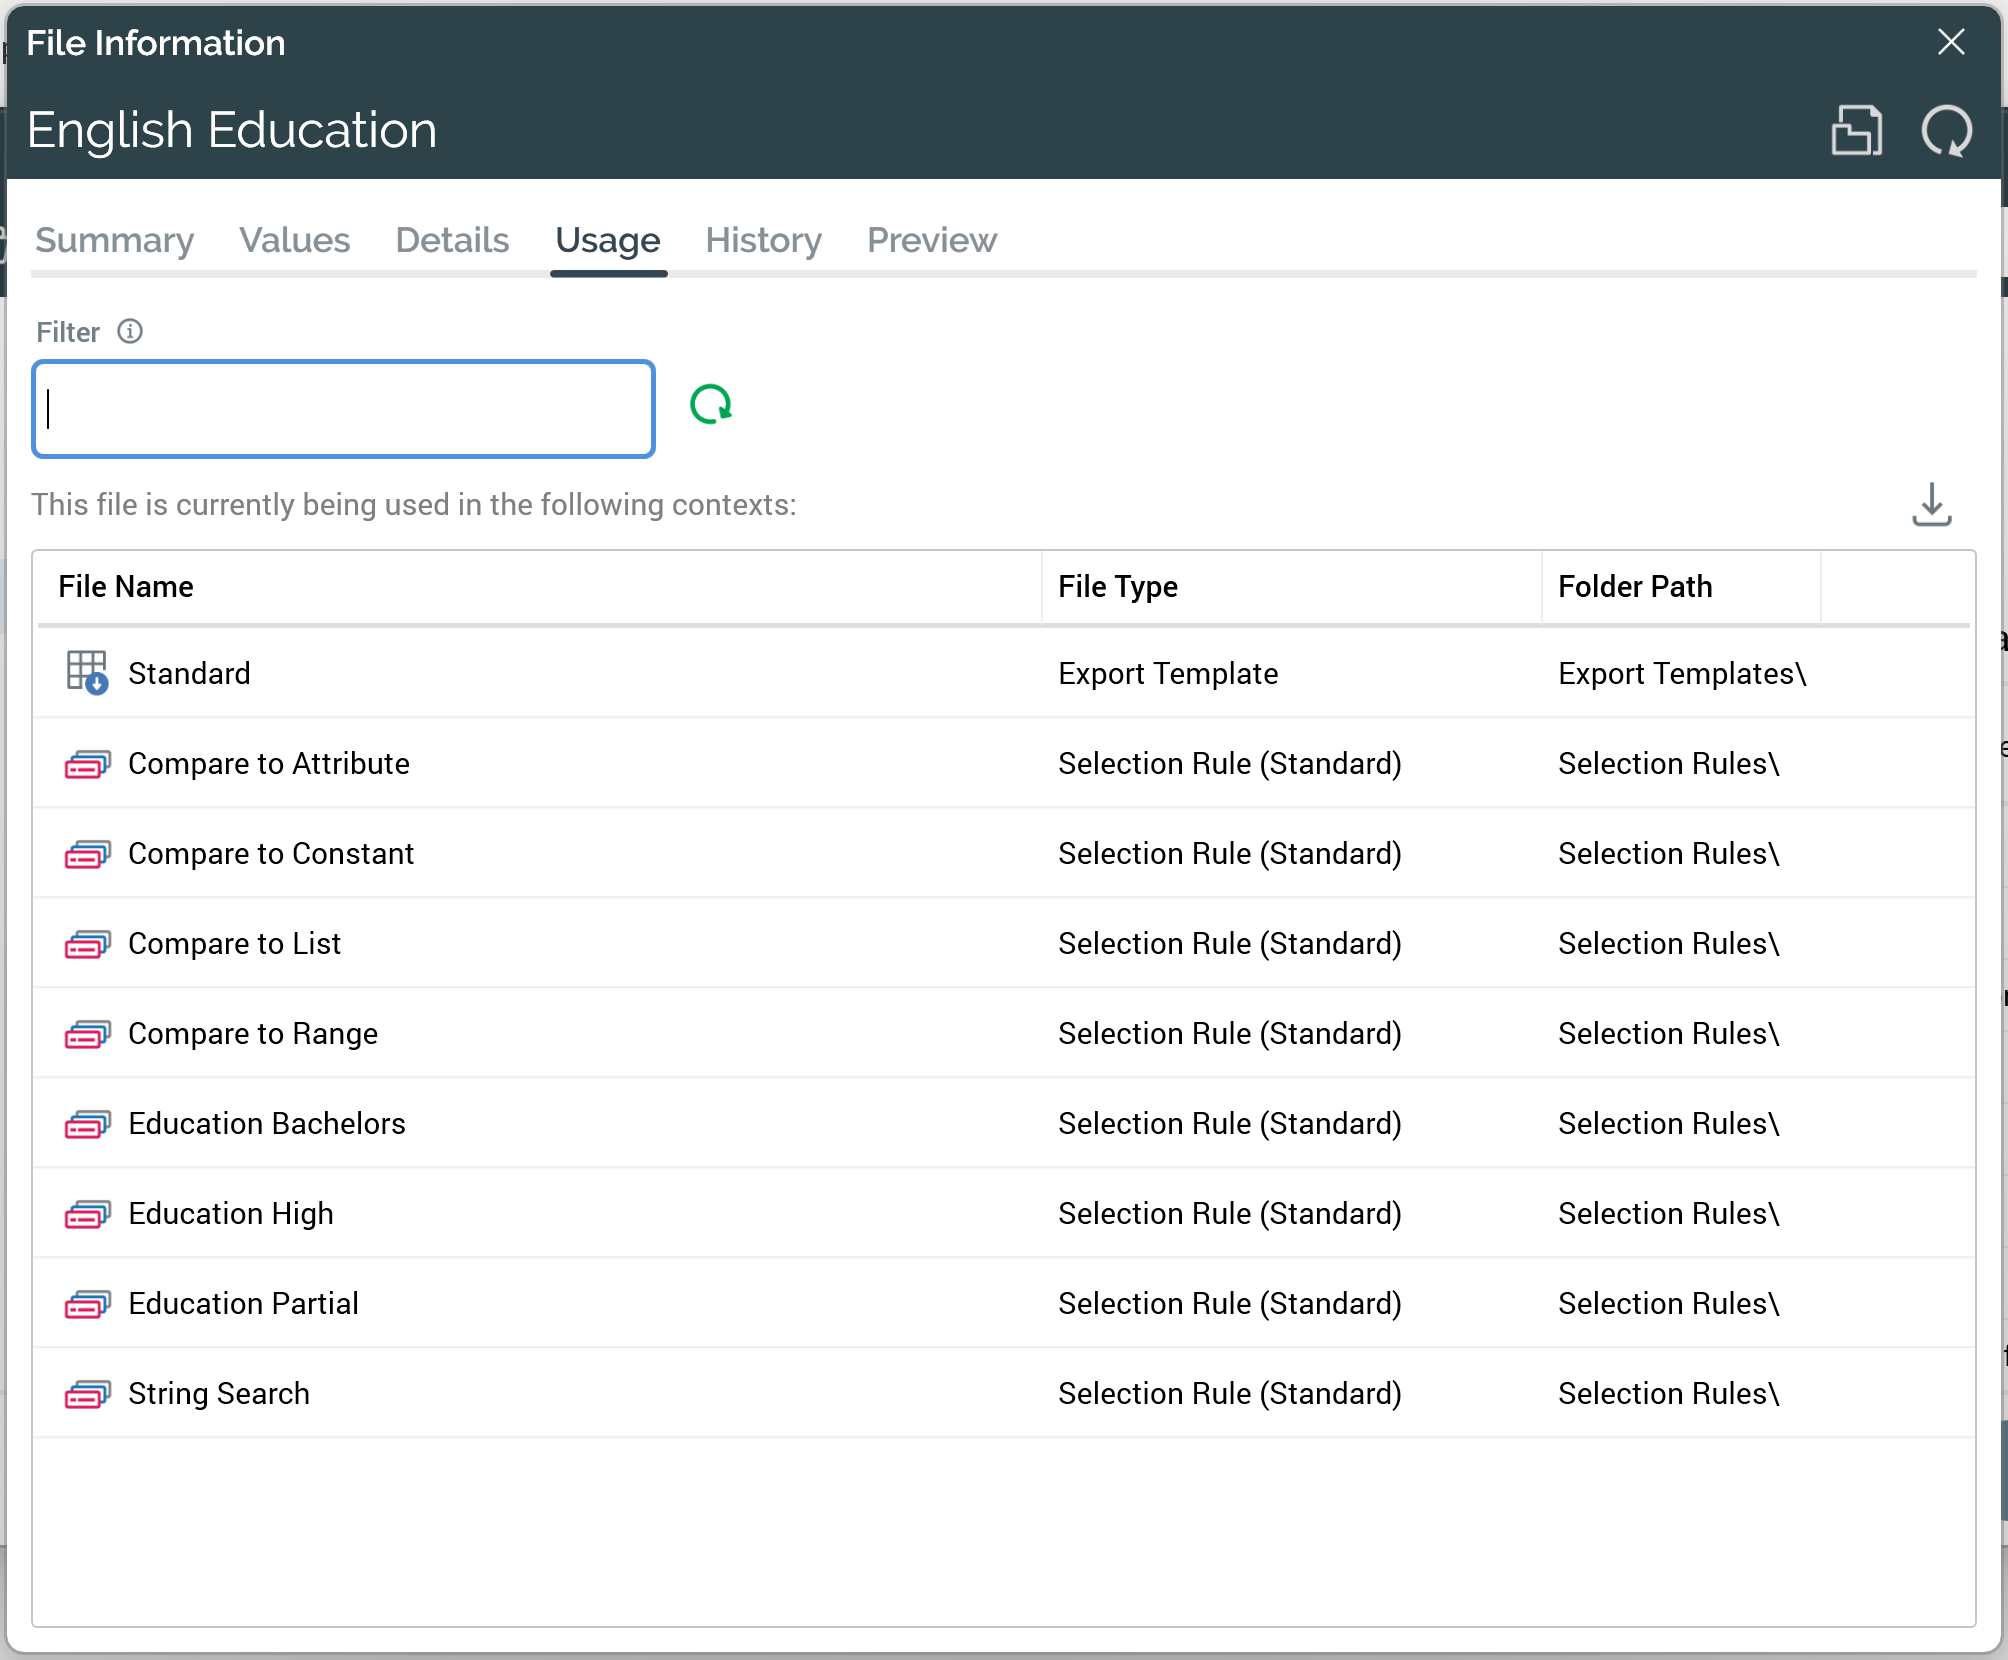Open the Details tab
The height and width of the screenshot is (1660, 2008).
click(x=452, y=240)
